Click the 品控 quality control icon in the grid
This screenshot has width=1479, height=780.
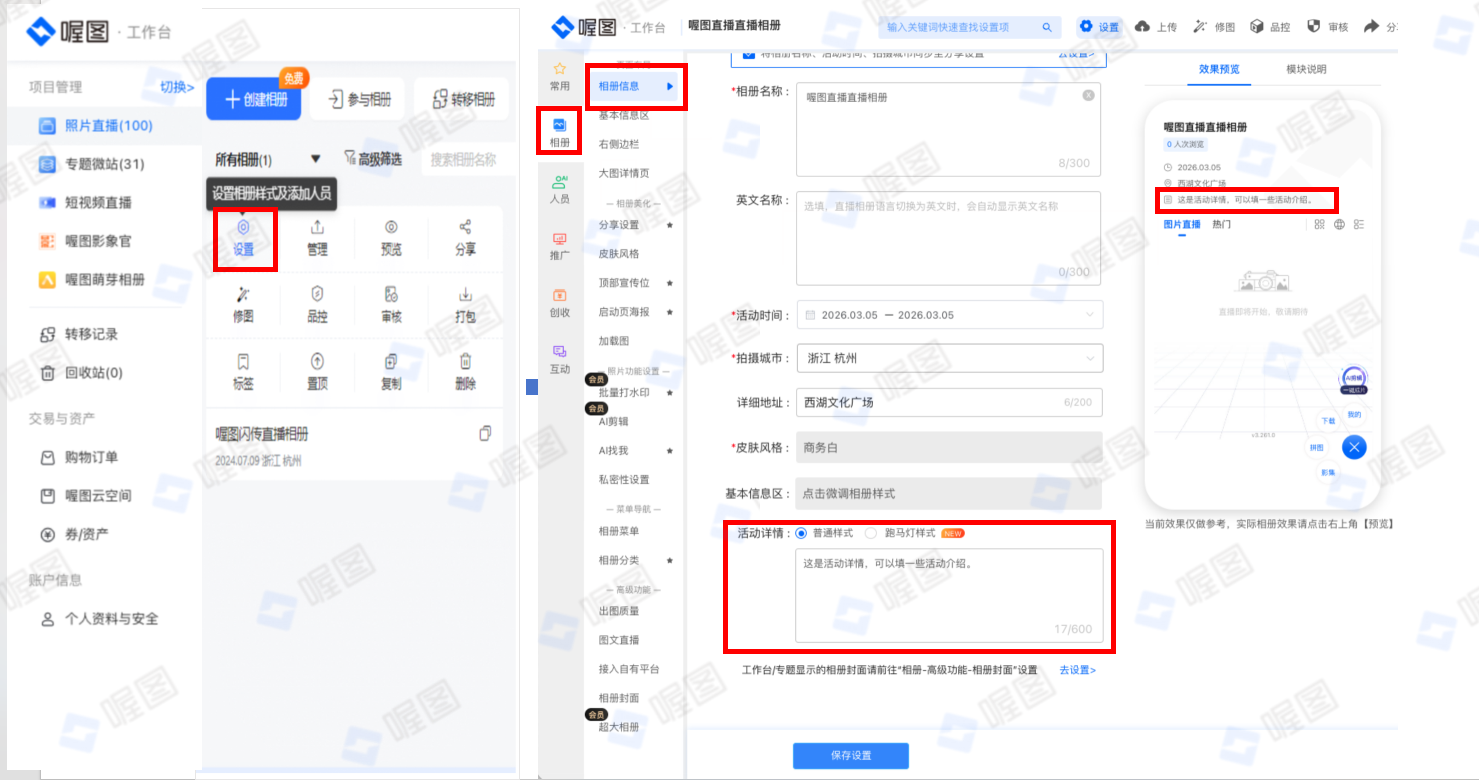[317, 294]
